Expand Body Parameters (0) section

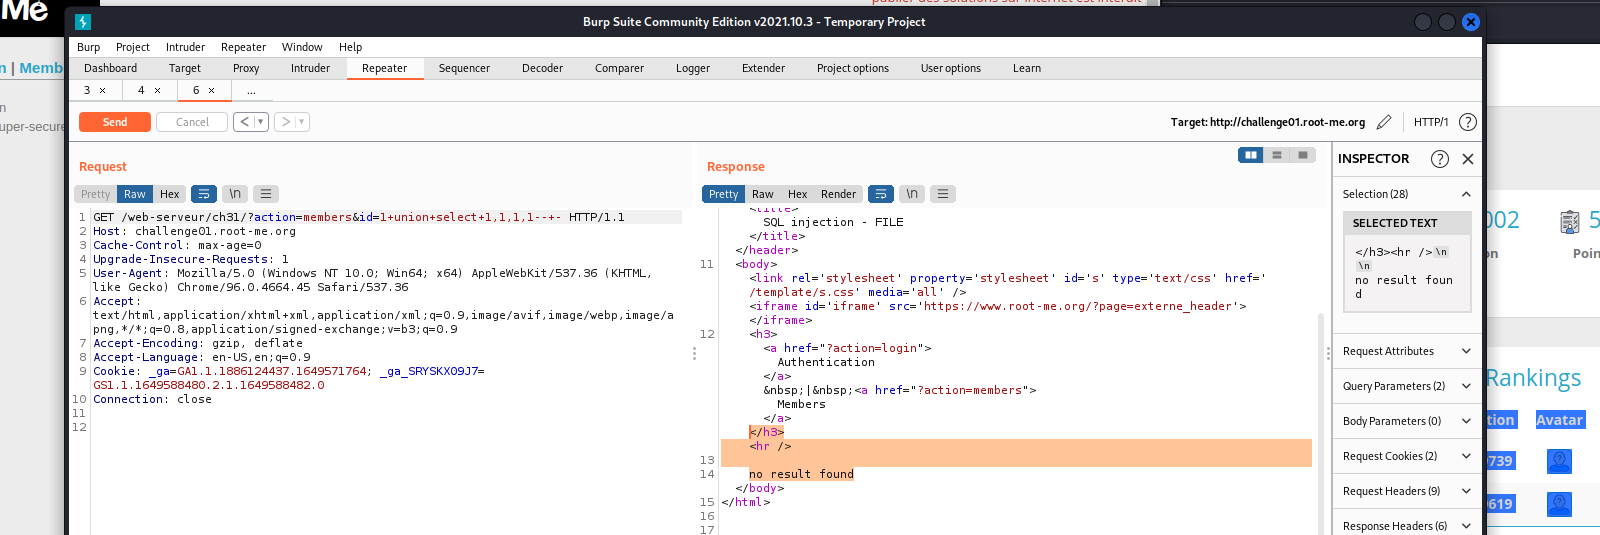coord(1466,421)
